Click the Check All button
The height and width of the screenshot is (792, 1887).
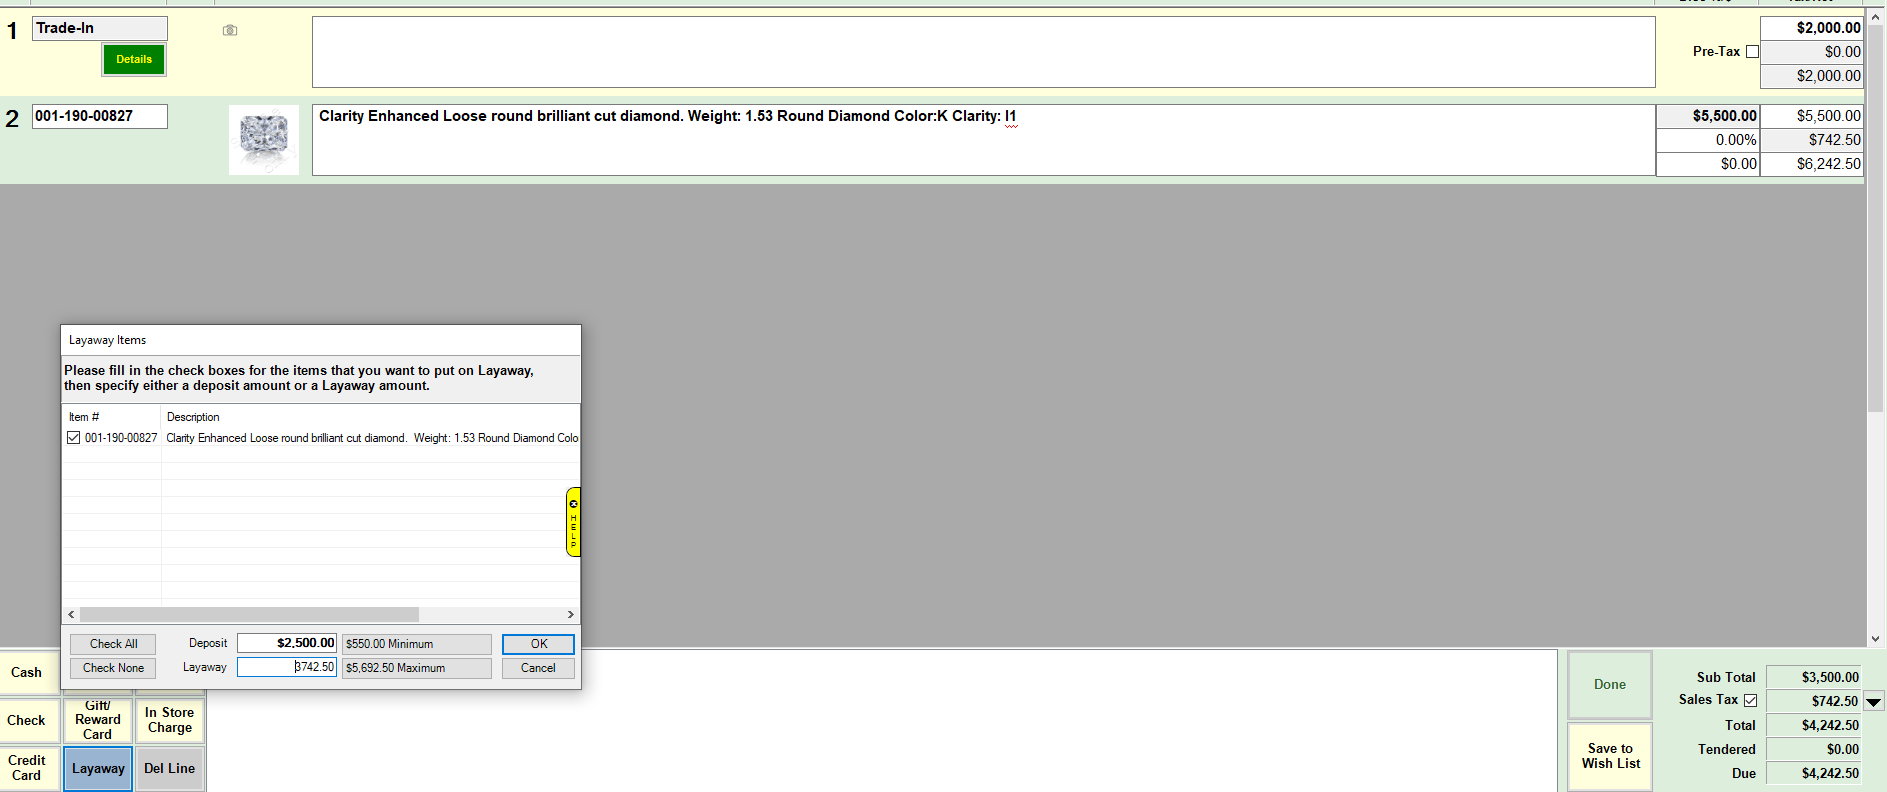coord(113,644)
